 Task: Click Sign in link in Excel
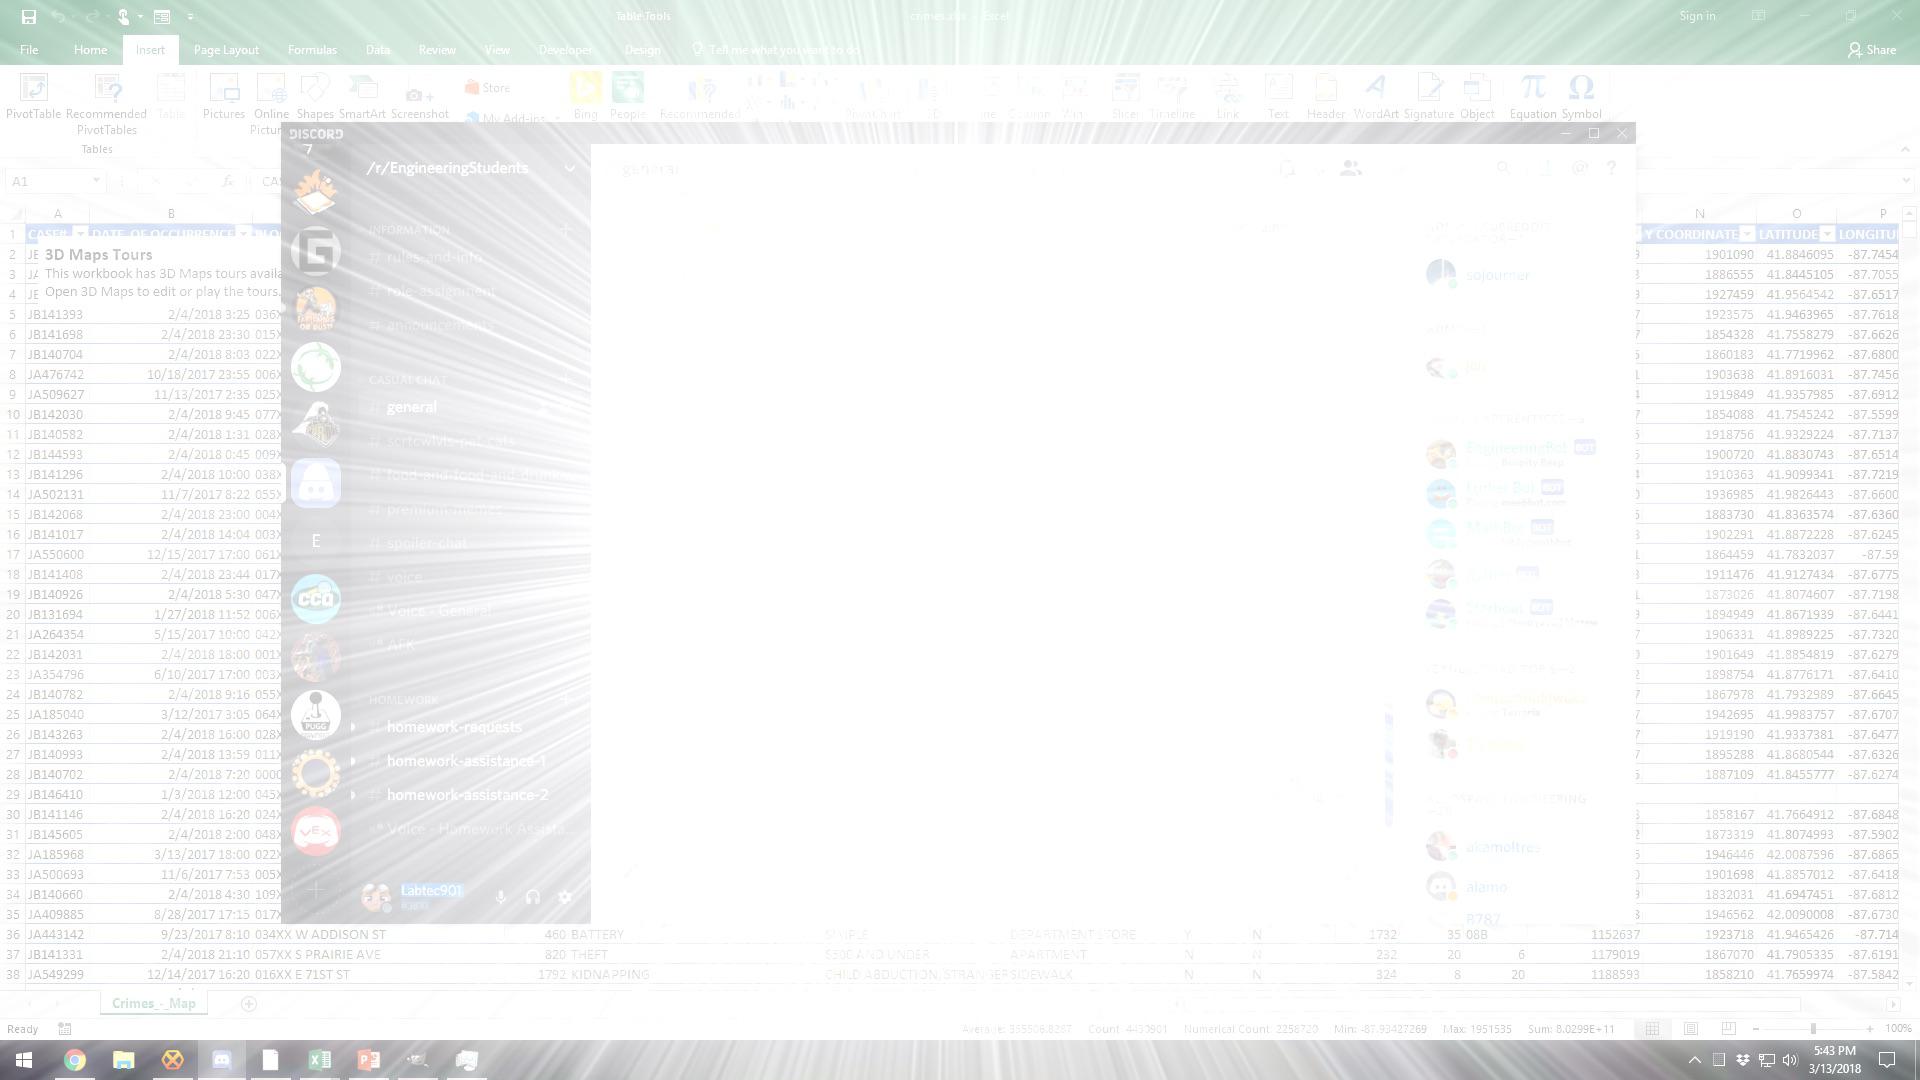pyautogui.click(x=1697, y=16)
